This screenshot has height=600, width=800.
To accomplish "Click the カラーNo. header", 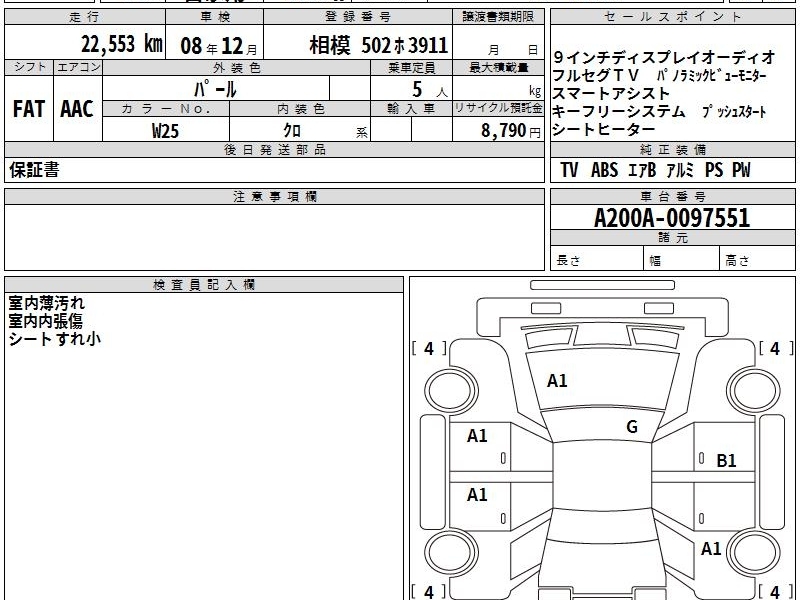I will 166,109.
